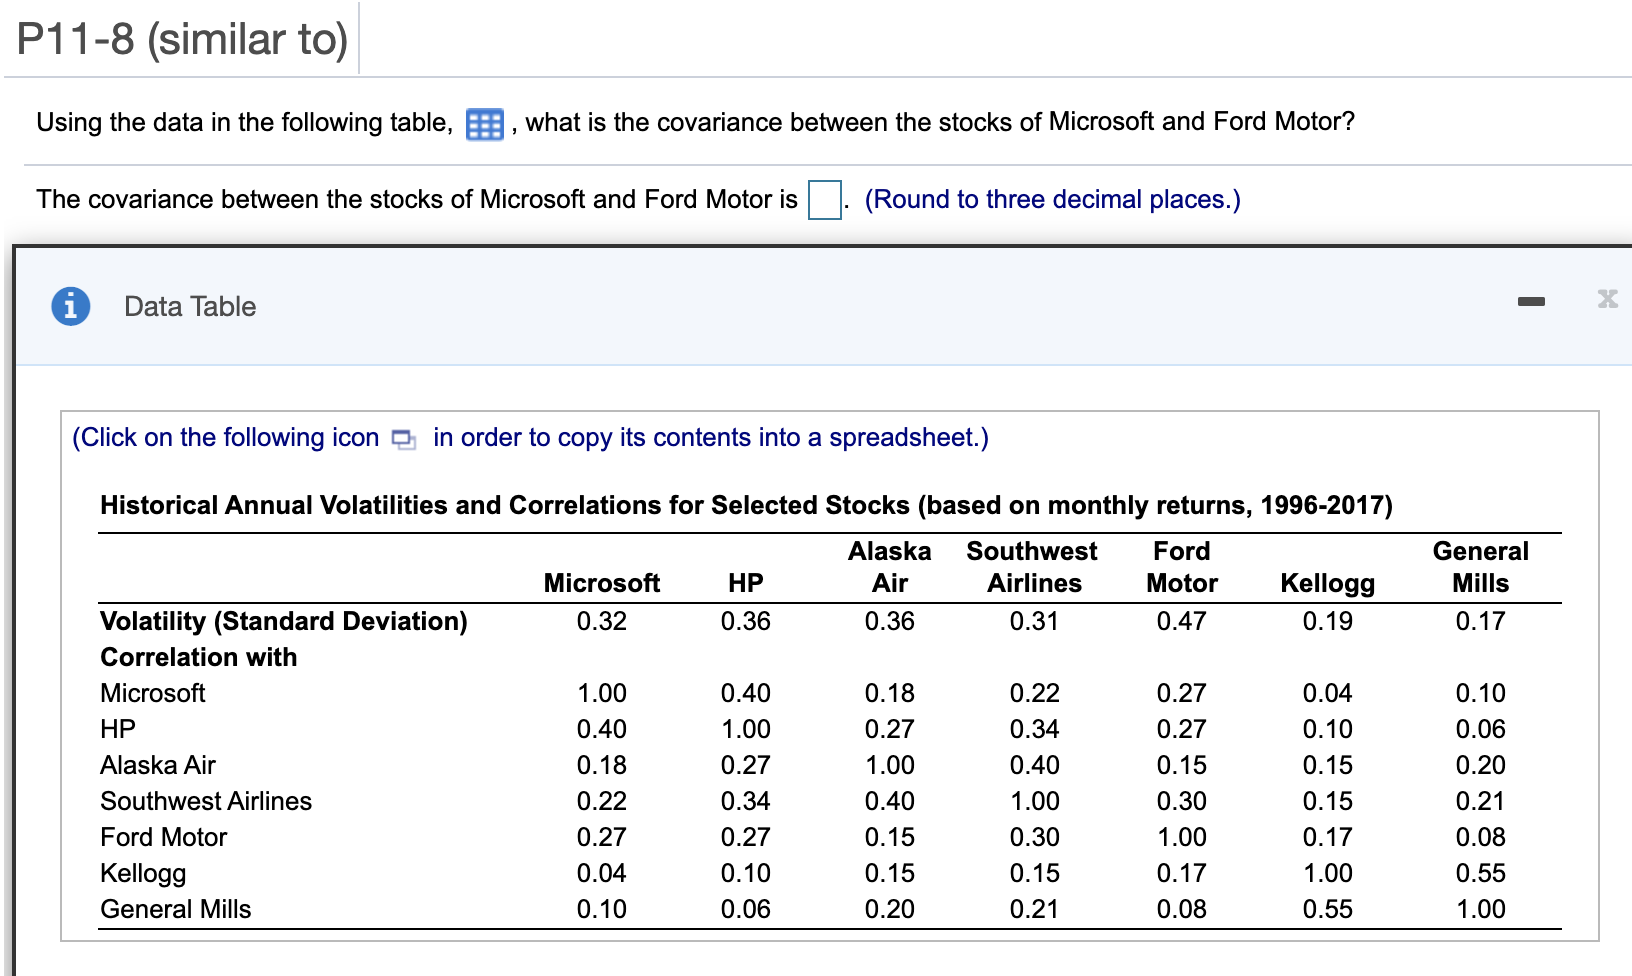Click Microsoft row Kellogg correlation 0.04

[1328, 693]
